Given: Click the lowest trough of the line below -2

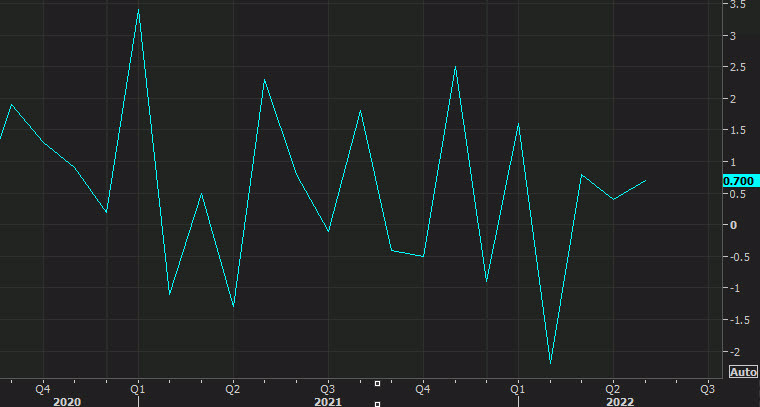Looking at the screenshot, I should click(x=550, y=363).
